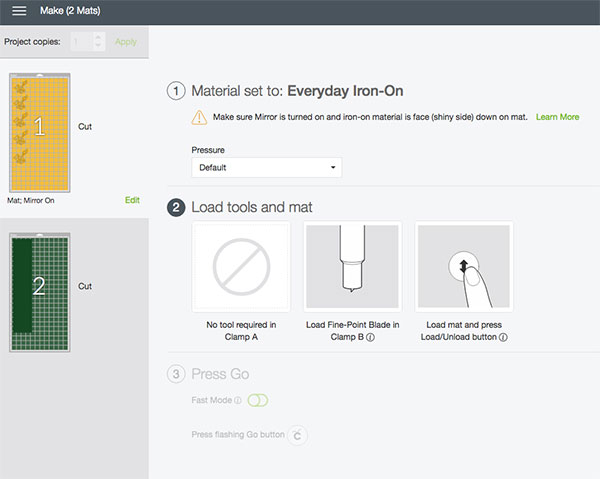Click step 1 circle number icon
This screenshot has width=600, height=479.
pos(176,91)
